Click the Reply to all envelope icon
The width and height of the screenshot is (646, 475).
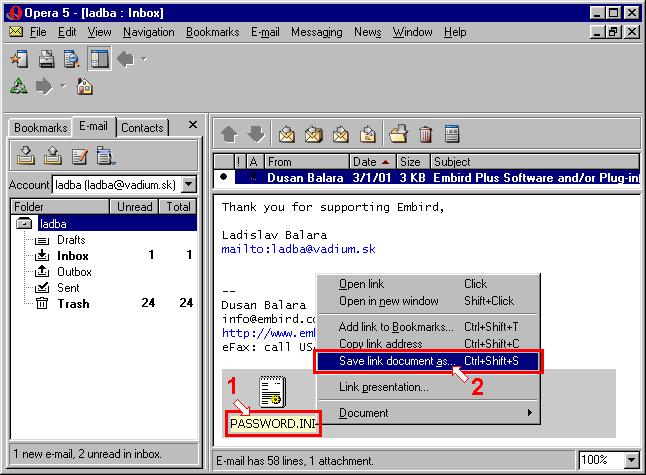pos(314,134)
